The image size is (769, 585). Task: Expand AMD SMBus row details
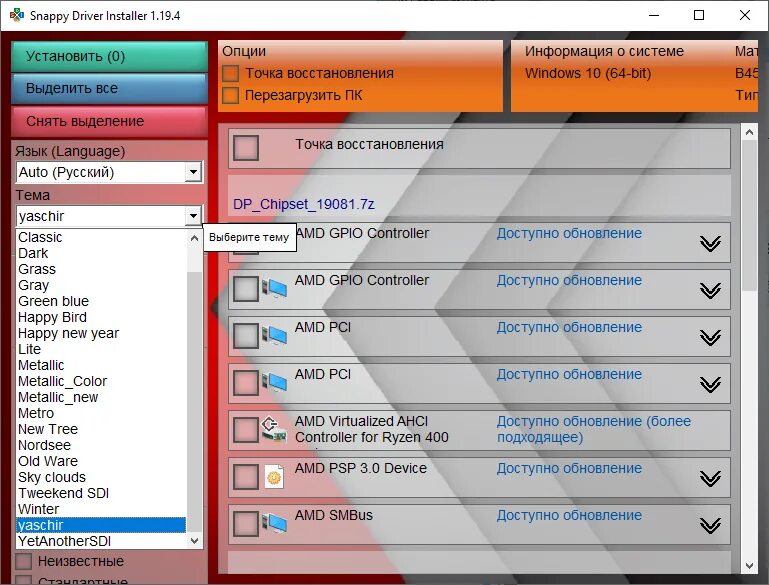710,525
